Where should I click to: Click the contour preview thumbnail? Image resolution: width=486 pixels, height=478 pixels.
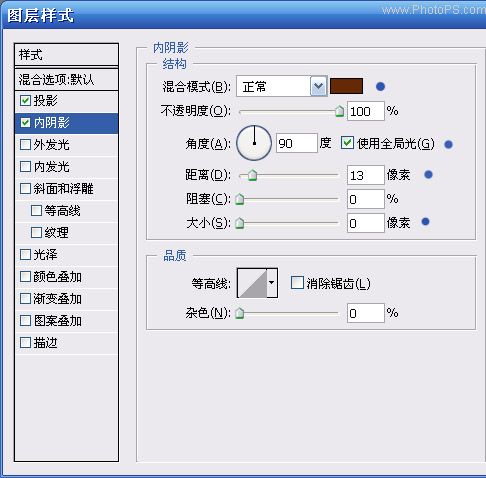[252, 283]
